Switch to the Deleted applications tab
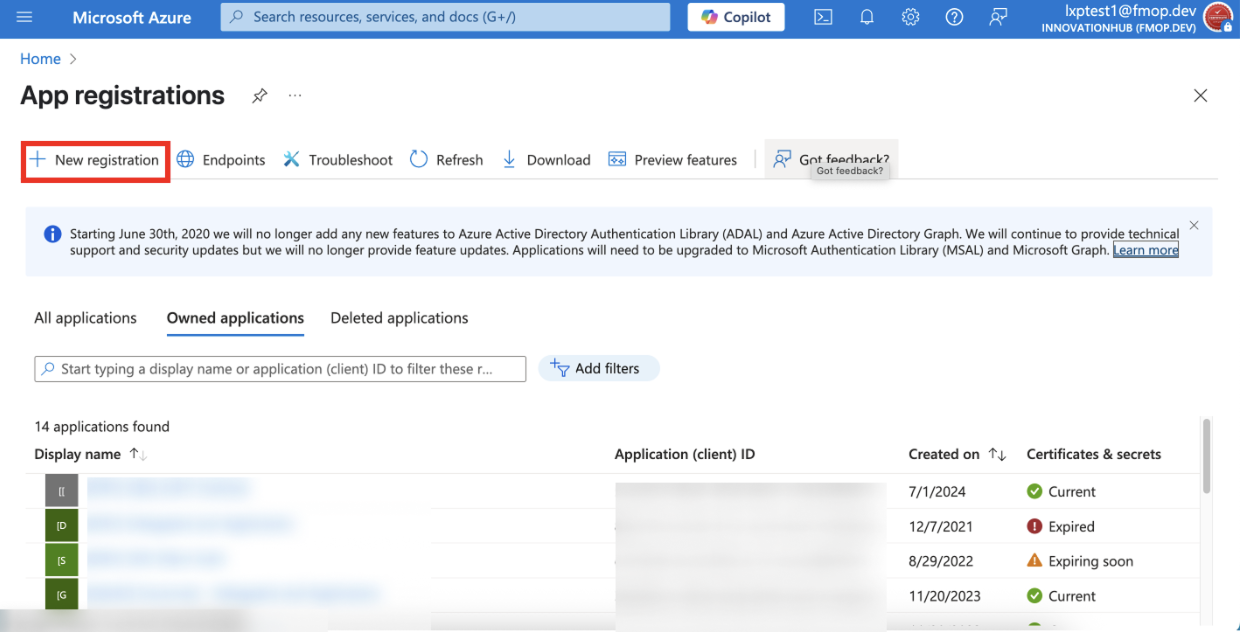 (x=399, y=318)
